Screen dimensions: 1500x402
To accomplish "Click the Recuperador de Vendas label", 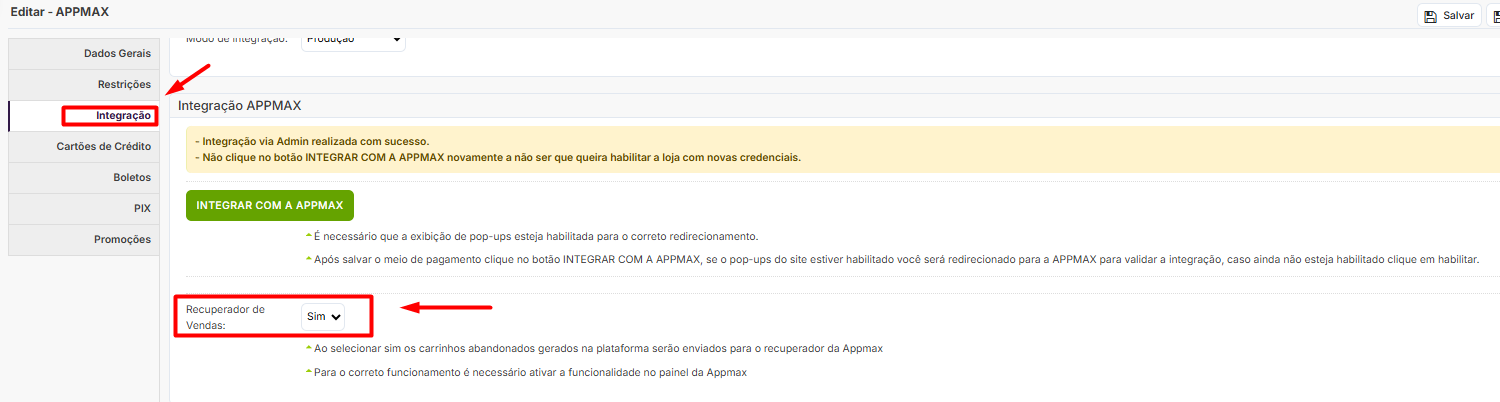I will 226,317.
